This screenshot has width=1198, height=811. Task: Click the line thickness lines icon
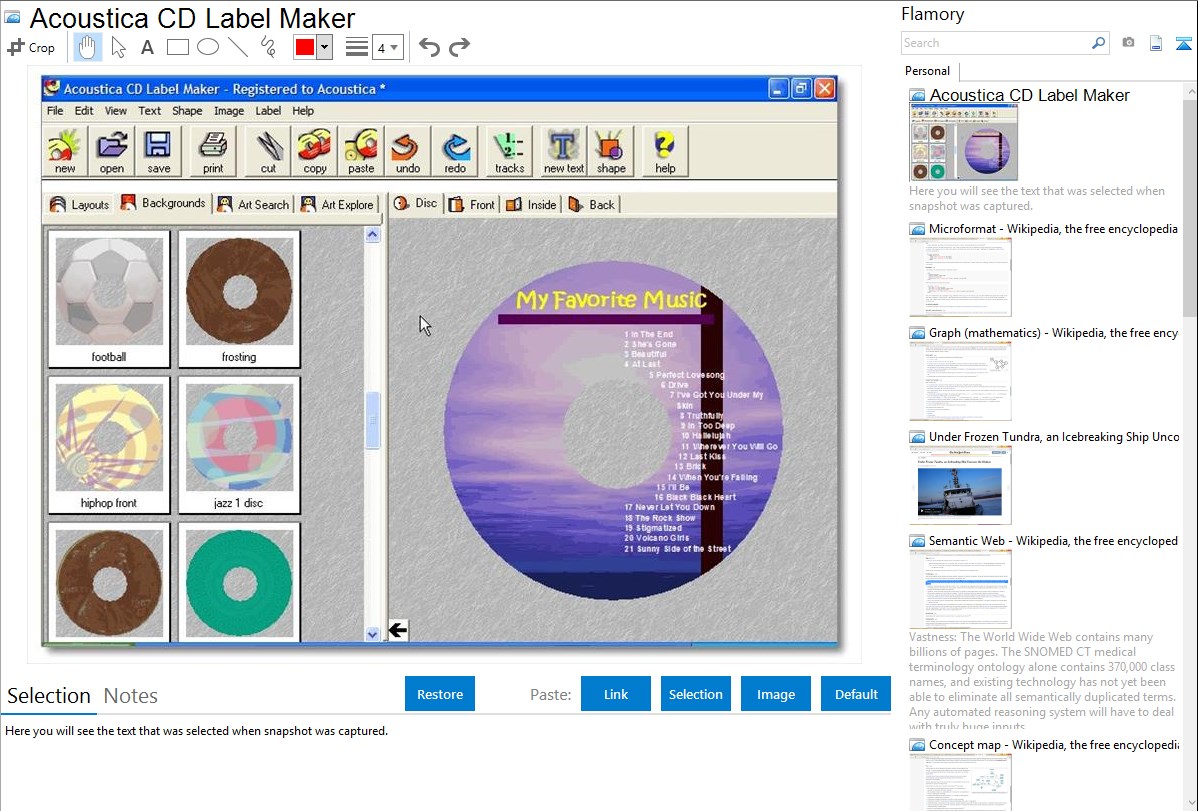357,47
